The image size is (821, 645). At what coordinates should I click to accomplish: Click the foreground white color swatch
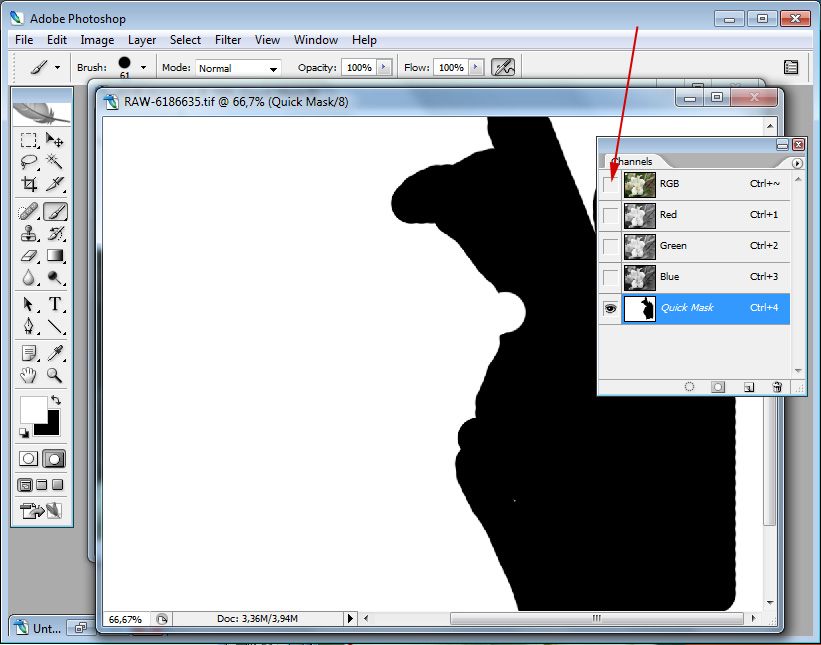click(x=32, y=408)
